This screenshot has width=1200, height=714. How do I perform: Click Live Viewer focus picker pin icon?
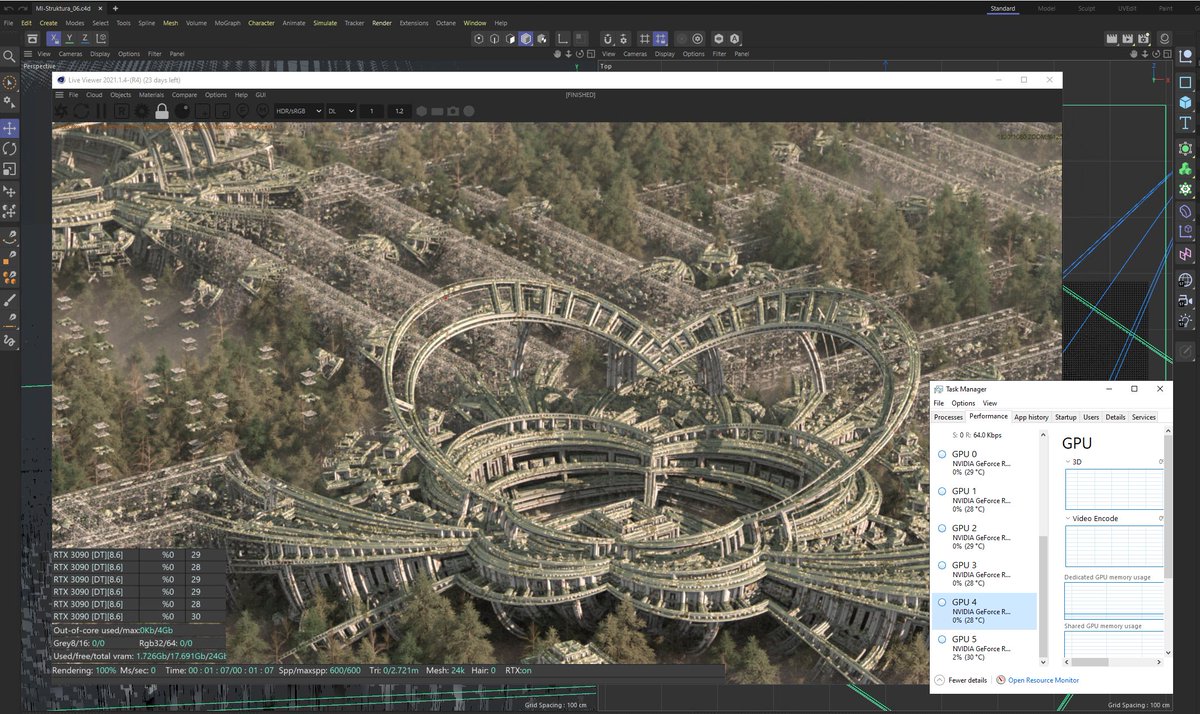tap(242, 111)
